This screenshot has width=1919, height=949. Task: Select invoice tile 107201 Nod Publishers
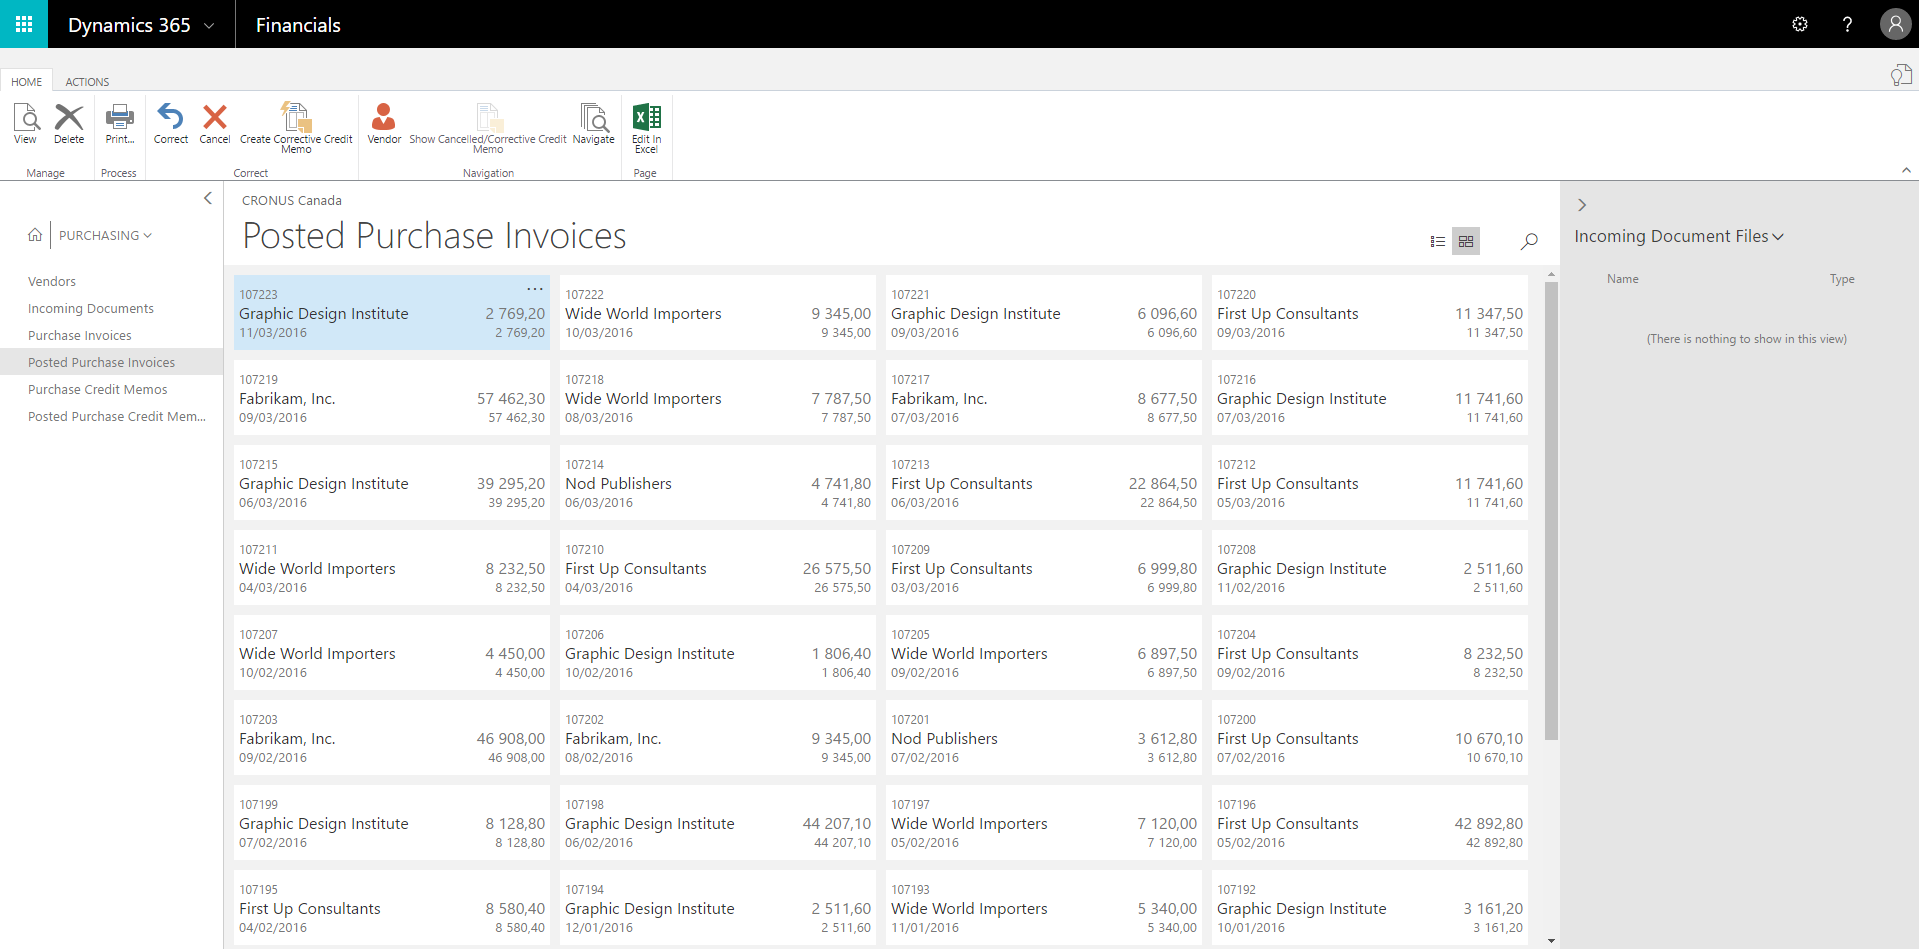(x=1044, y=738)
